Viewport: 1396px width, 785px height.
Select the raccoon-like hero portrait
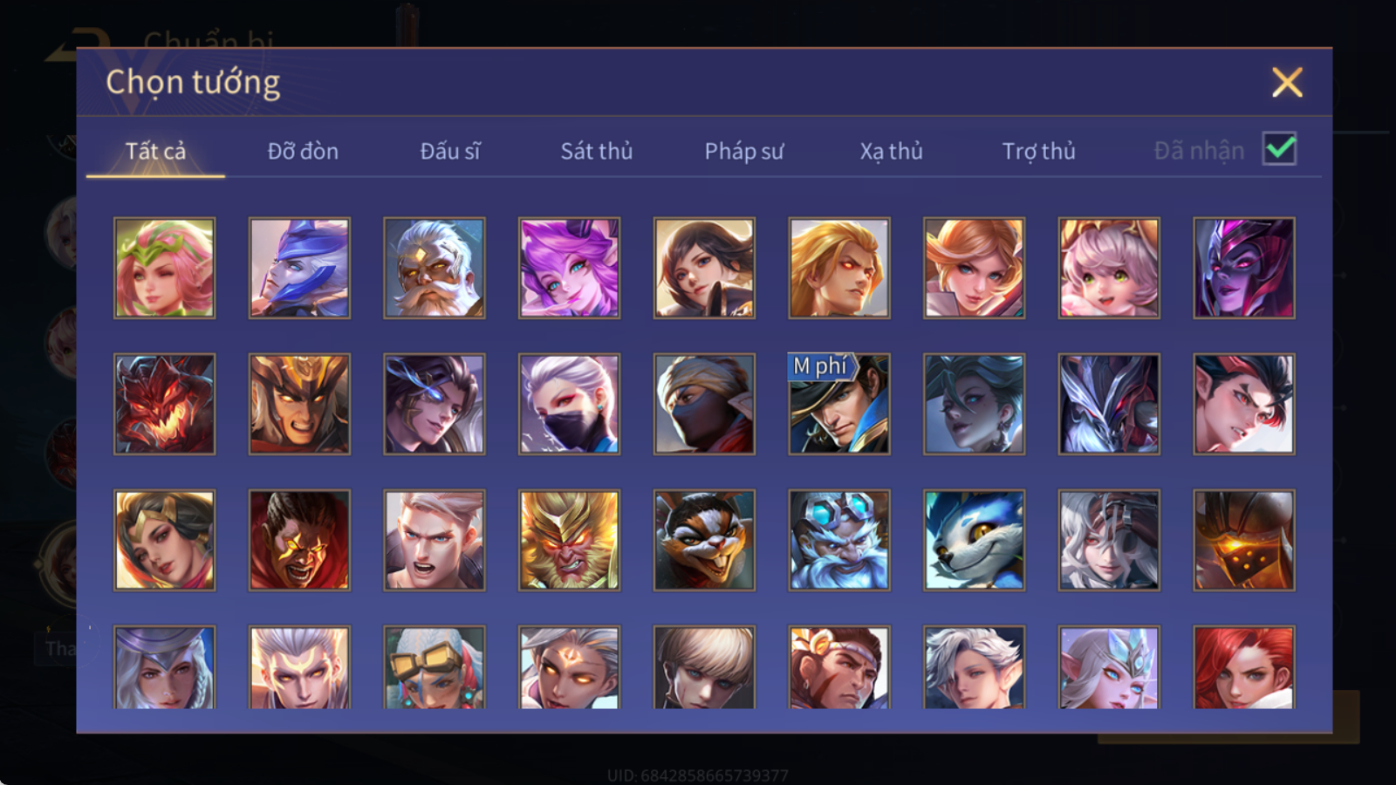coord(704,540)
